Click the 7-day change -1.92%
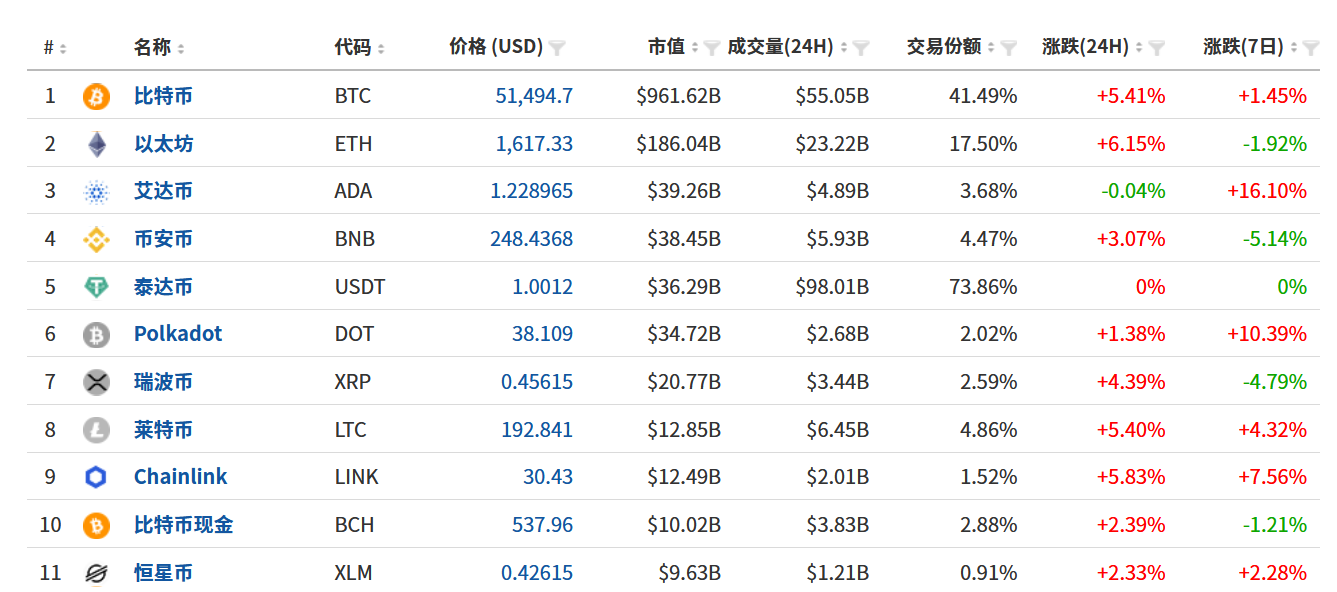The height and width of the screenshot is (592, 1337). coord(1275,144)
